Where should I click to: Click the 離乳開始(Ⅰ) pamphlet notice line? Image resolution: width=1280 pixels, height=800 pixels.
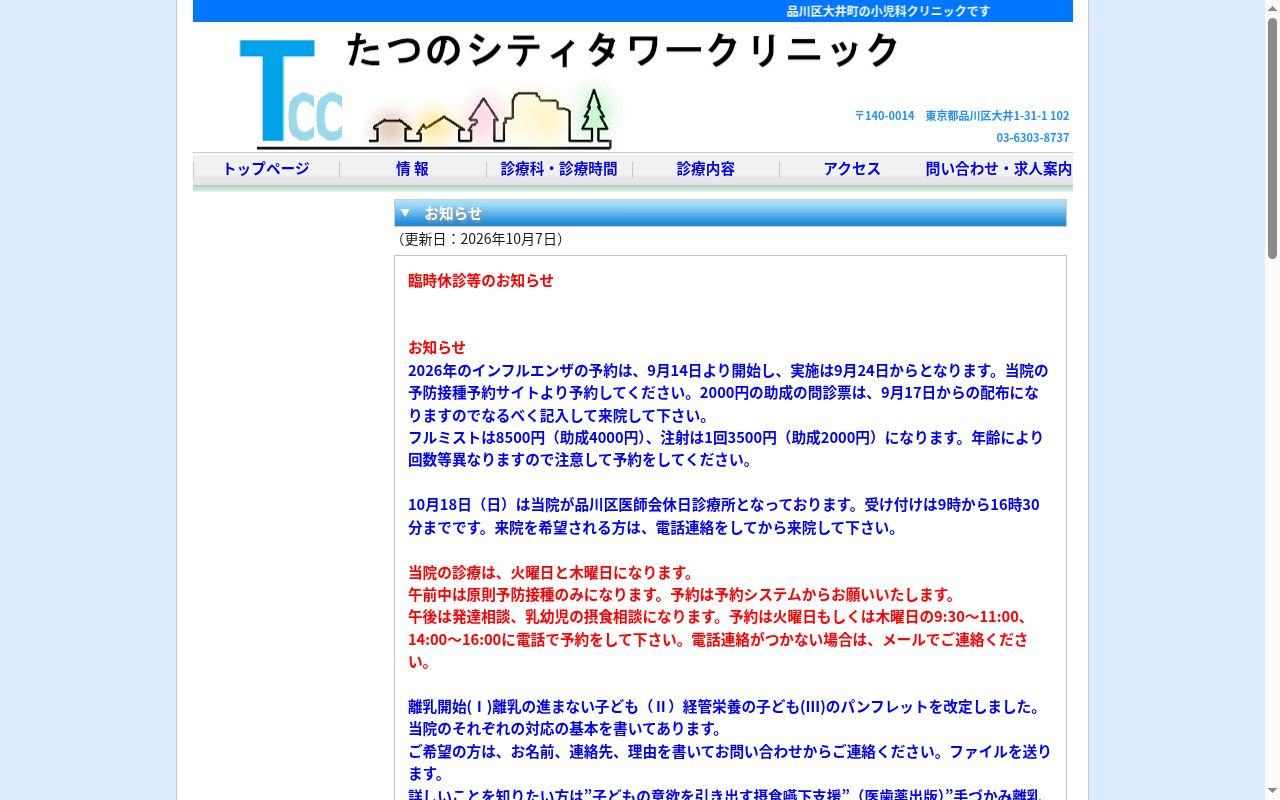coord(724,706)
